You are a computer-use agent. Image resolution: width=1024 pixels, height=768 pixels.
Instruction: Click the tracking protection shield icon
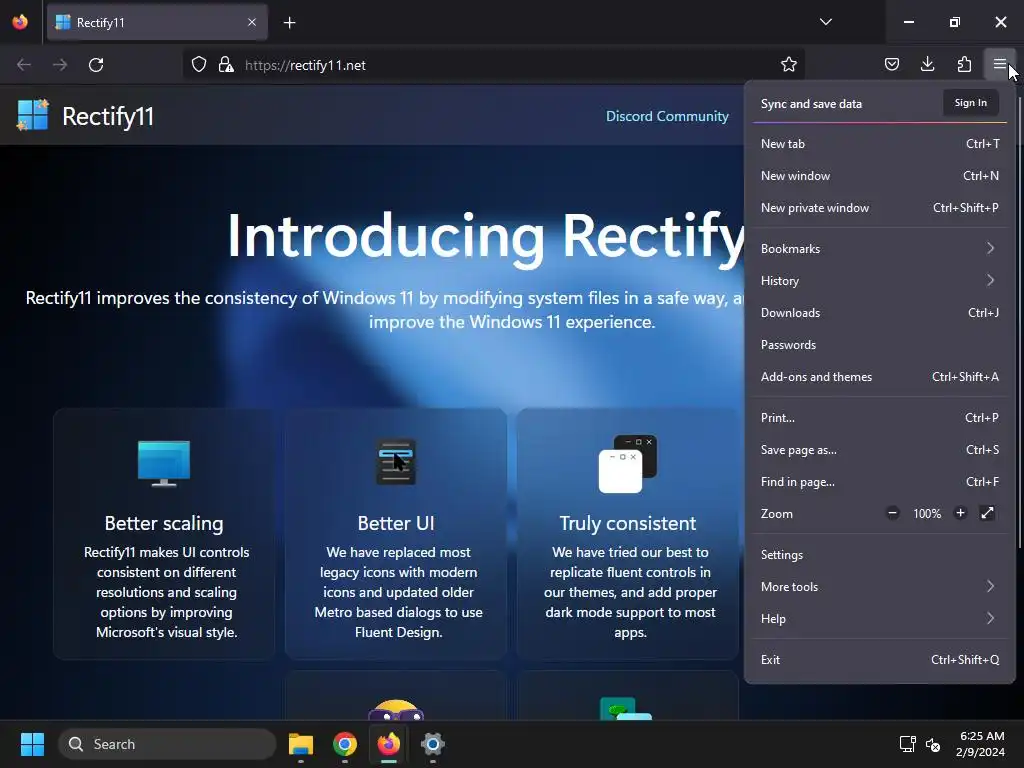[x=199, y=65]
